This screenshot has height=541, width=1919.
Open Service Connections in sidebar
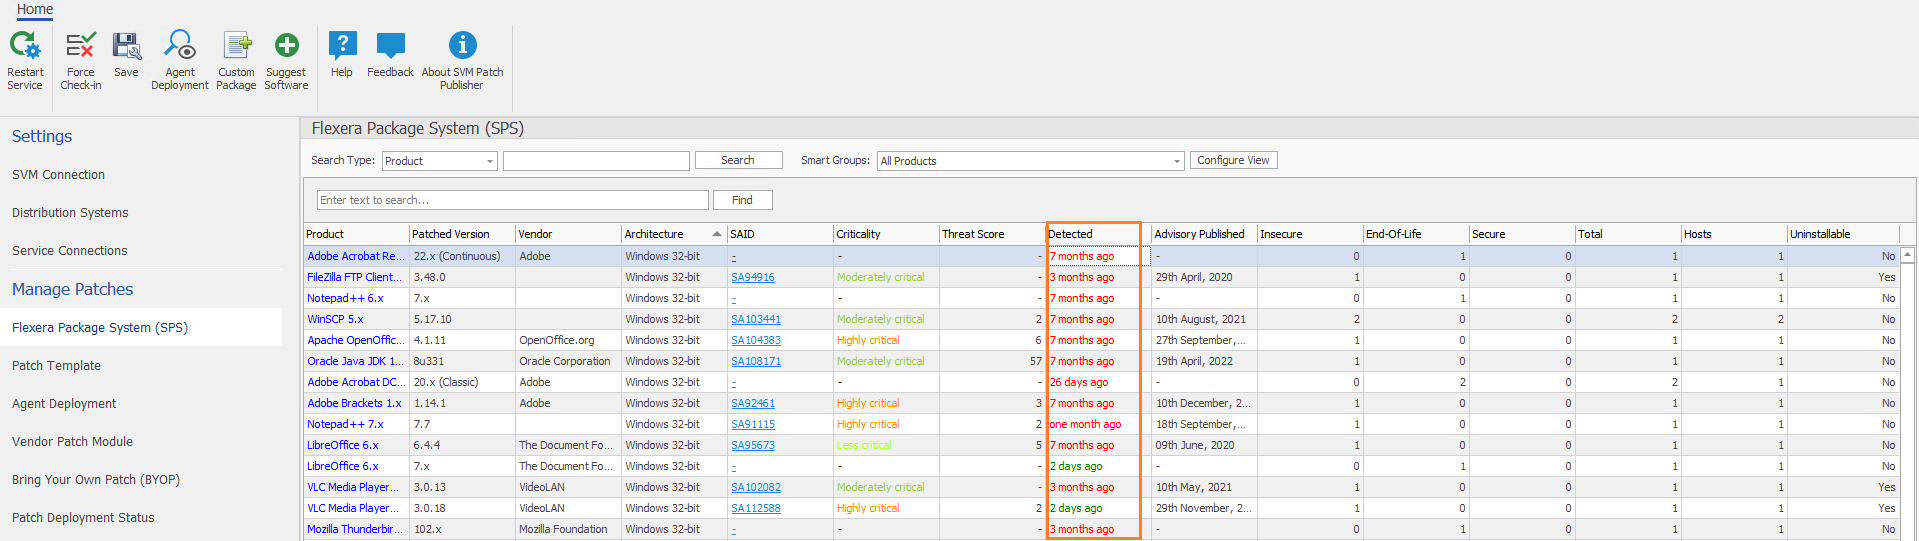point(70,251)
